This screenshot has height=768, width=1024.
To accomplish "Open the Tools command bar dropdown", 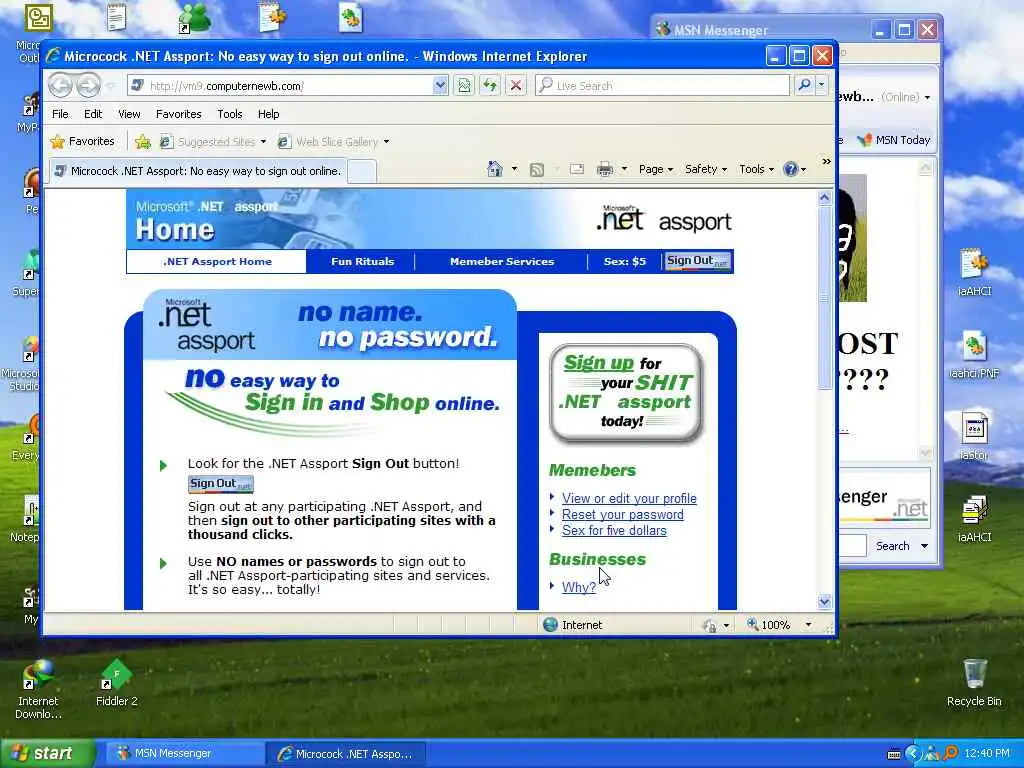I will coord(756,169).
